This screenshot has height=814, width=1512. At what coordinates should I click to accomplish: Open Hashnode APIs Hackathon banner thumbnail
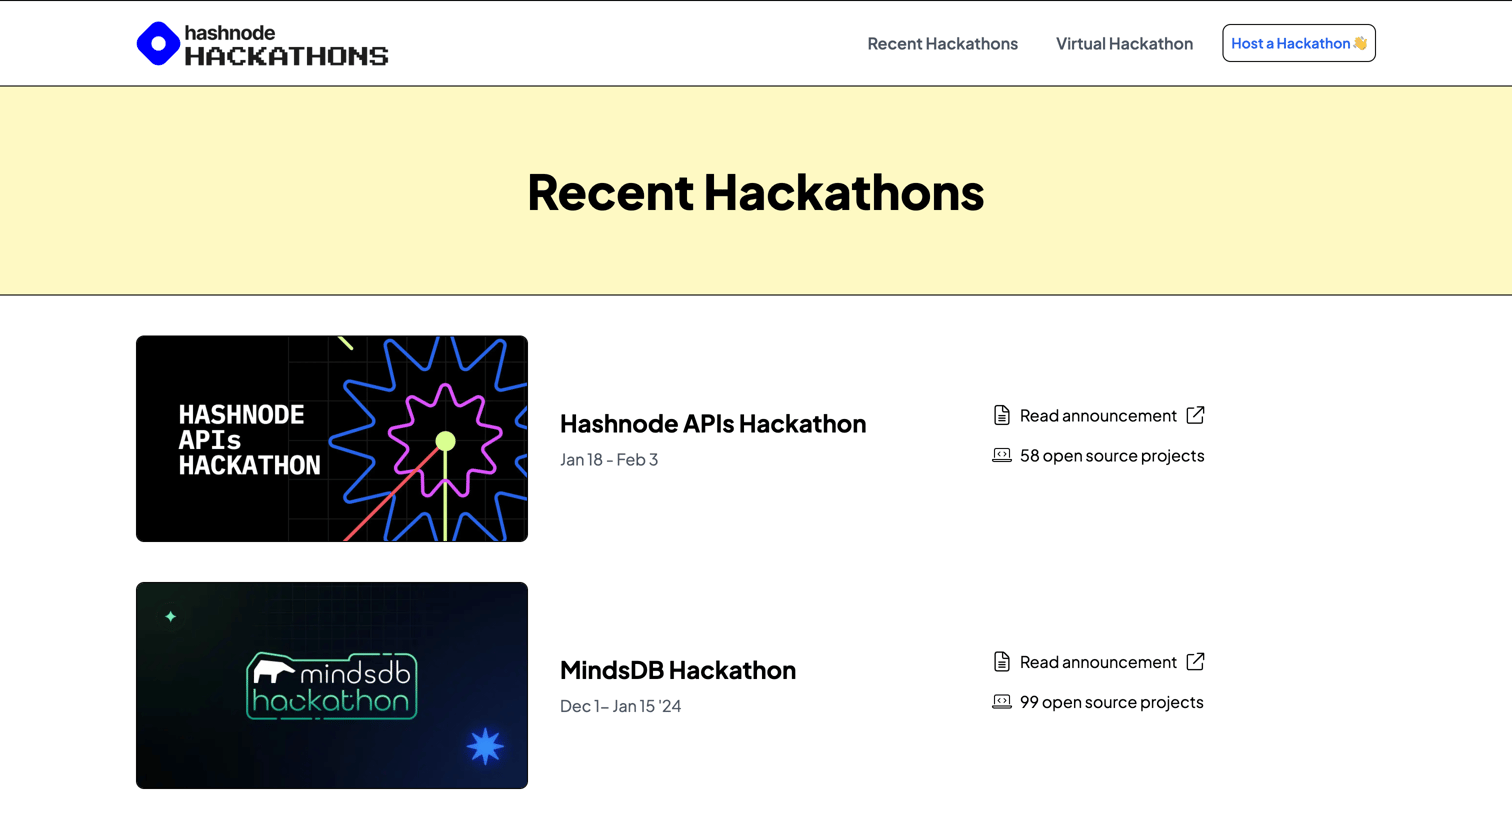tap(332, 439)
